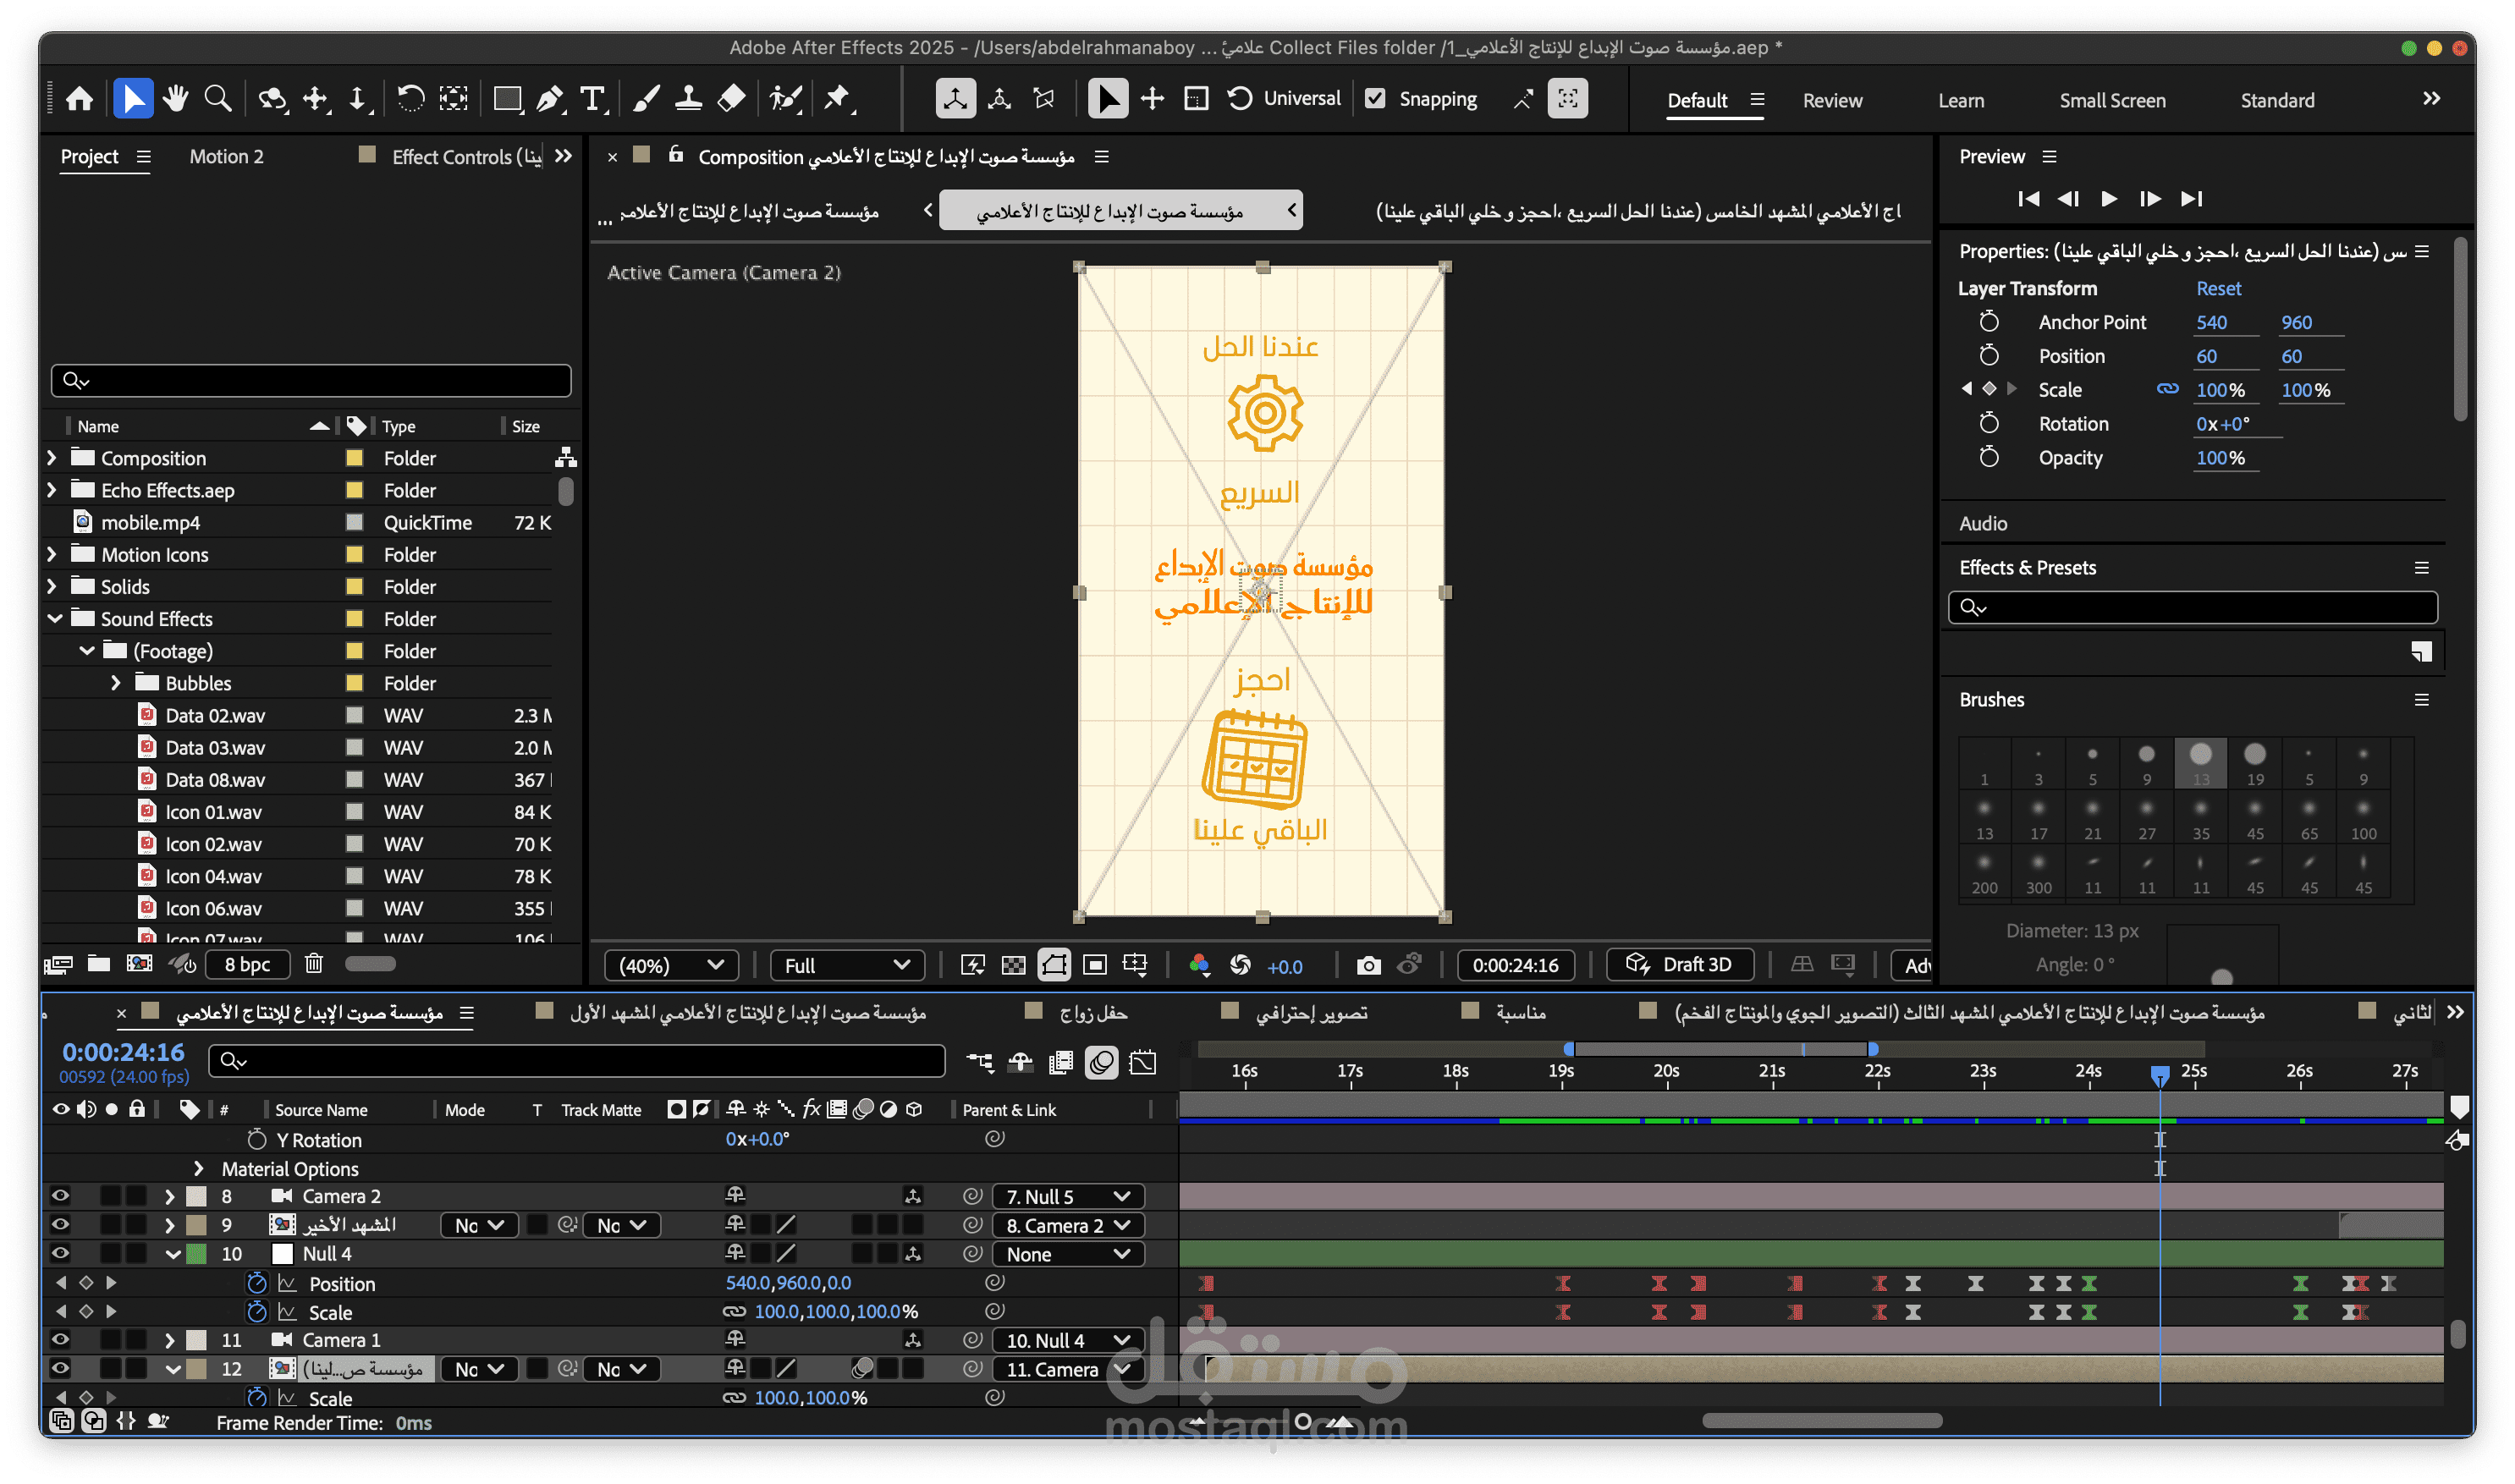Image resolution: width=2515 pixels, height=1484 pixels.
Task: Select the Type tool
Action: [x=593, y=99]
